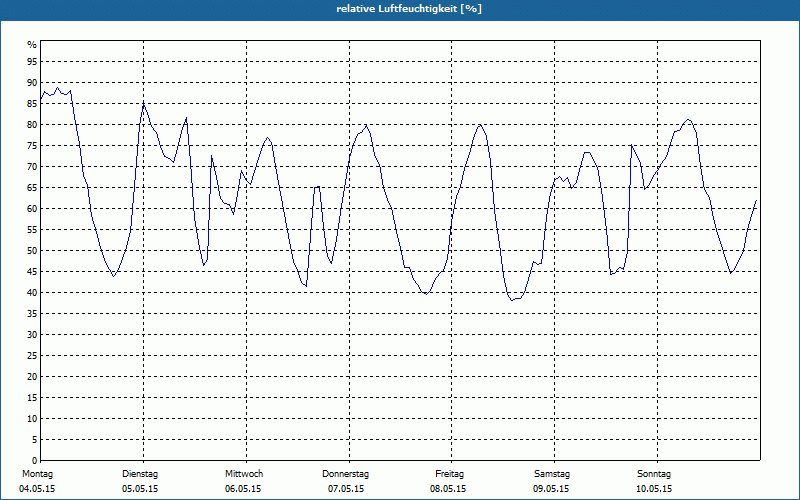Click the y-axis value '55'
The image size is (800, 500).
[x=32, y=230]
